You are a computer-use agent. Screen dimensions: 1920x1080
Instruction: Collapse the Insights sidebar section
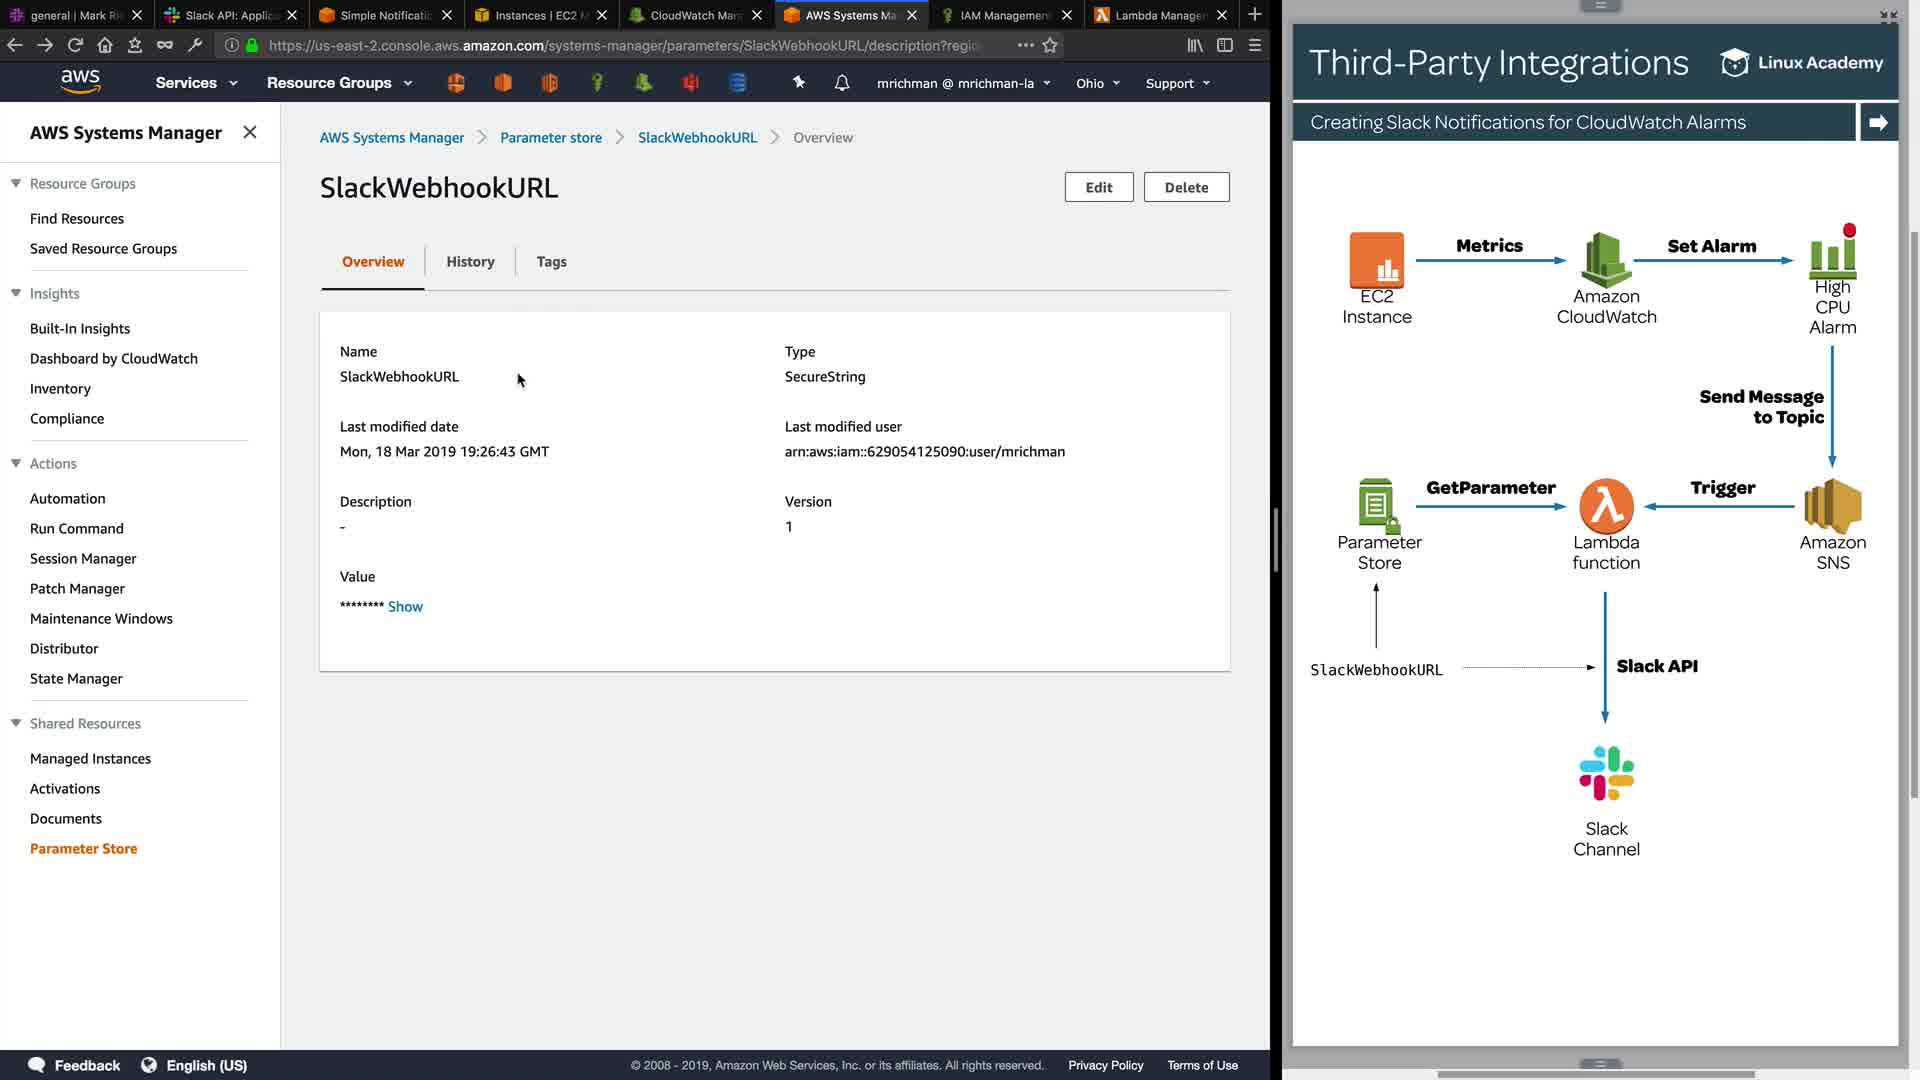pyautogui.click(x=16, y=293)
